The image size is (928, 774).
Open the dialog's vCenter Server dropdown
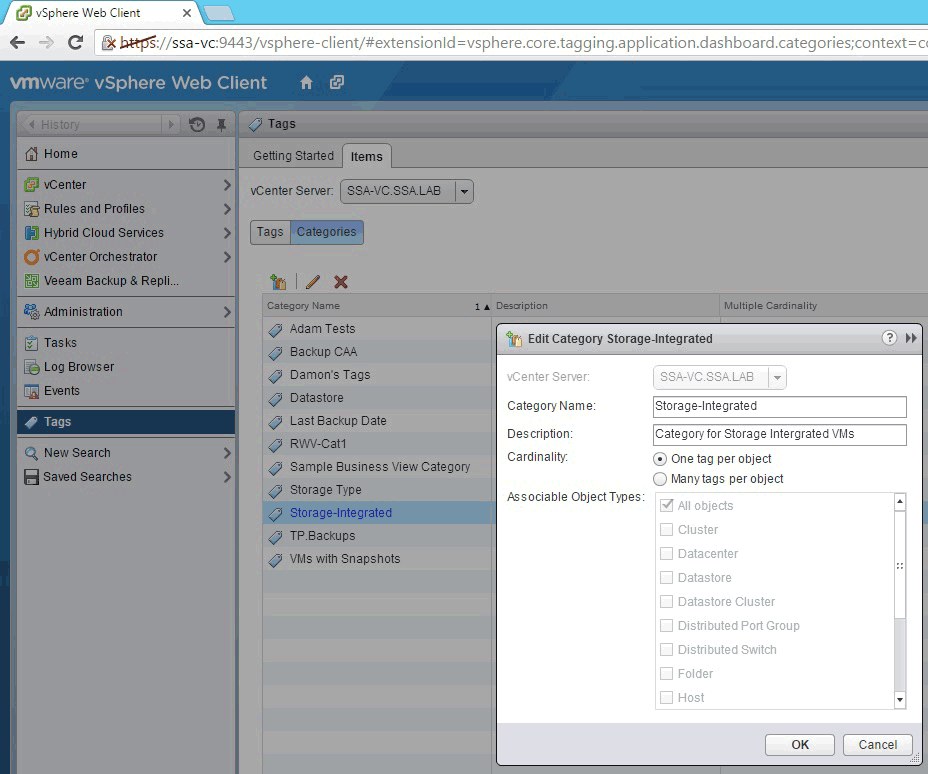[720, 377]
